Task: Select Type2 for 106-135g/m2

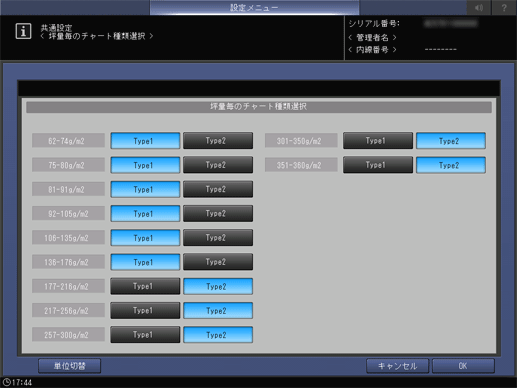Action: tap(218, 238)
